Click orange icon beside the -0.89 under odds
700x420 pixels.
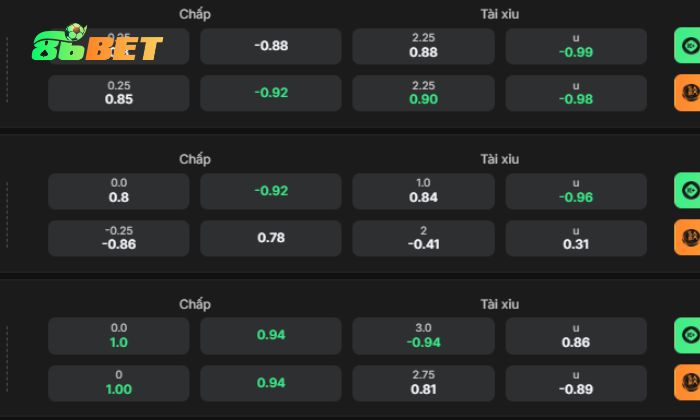pos(688,382)
